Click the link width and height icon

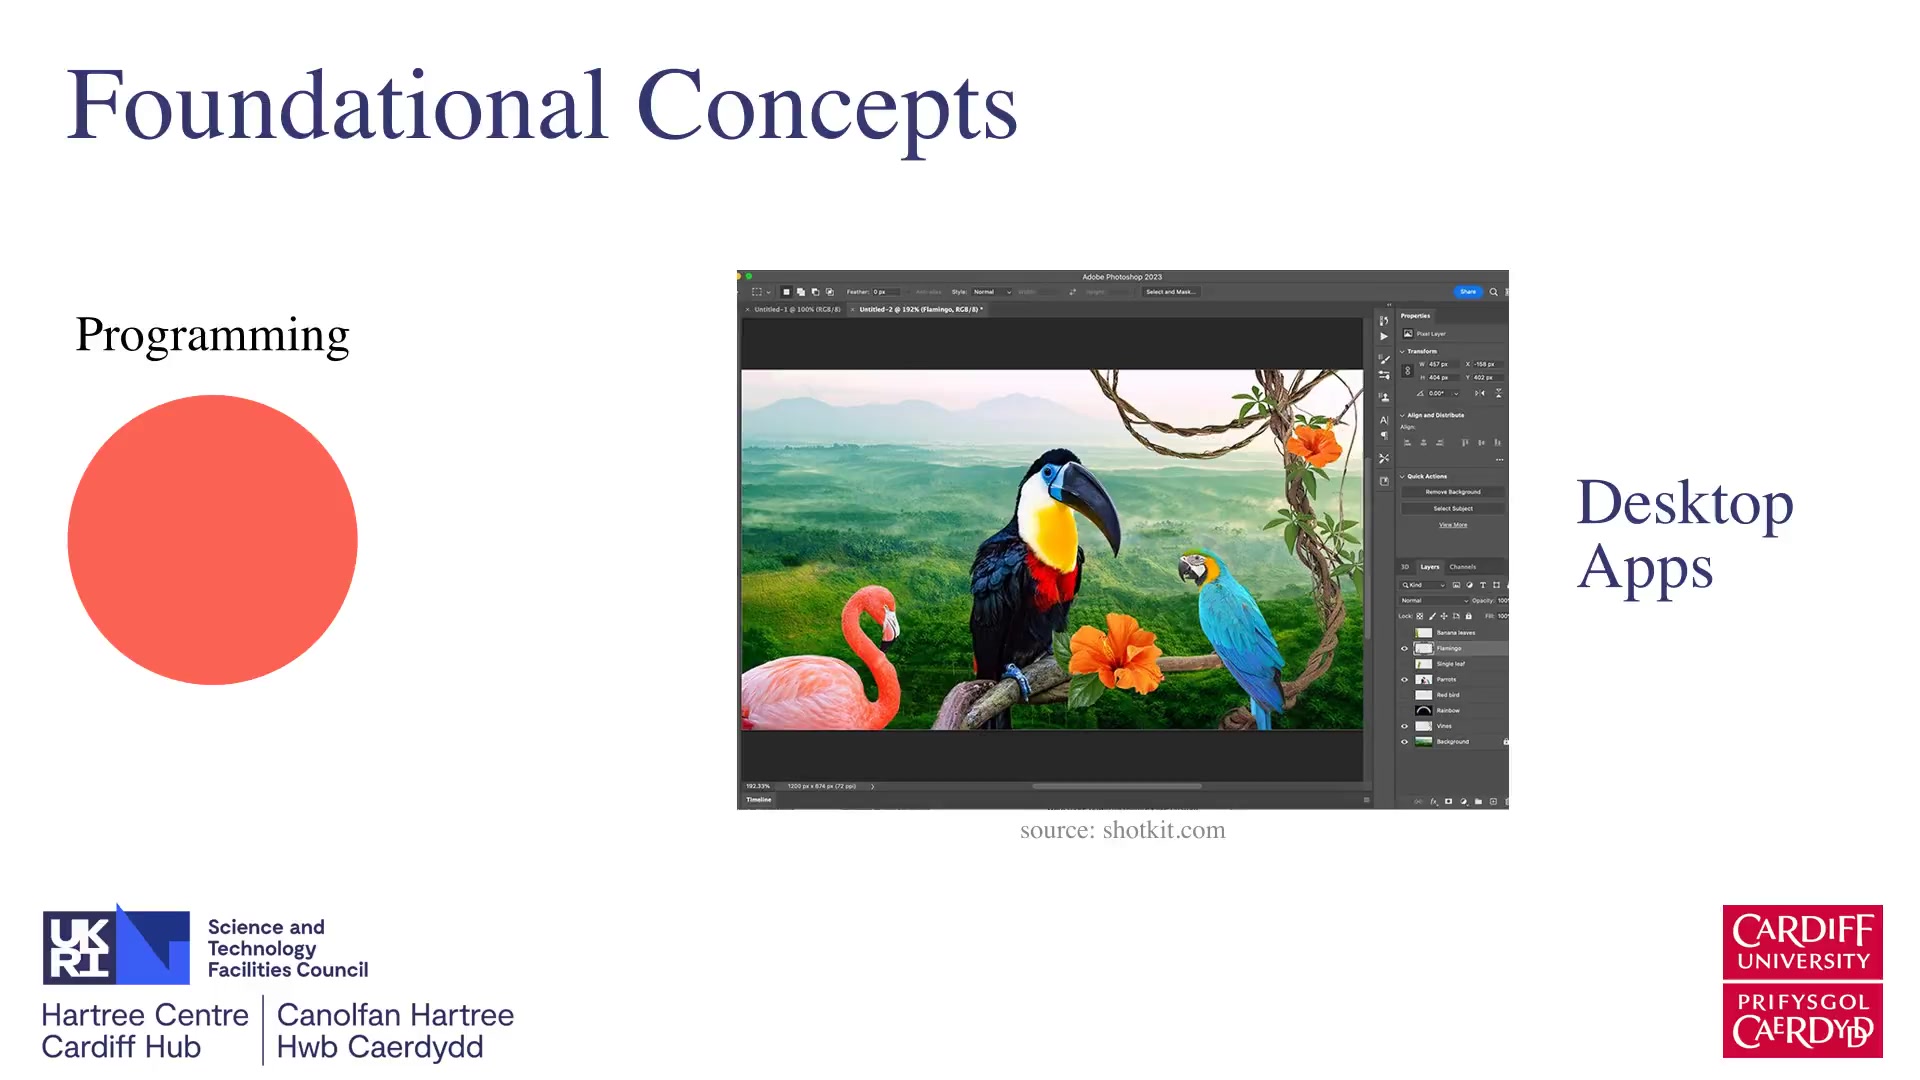[1407, 371]
